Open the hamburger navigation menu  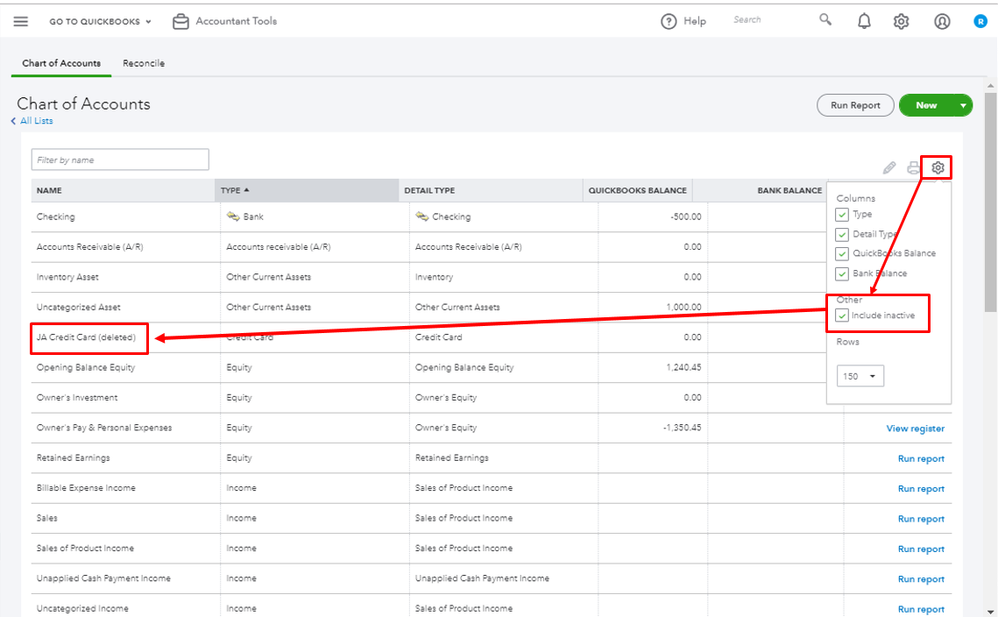tap(21, 21)
